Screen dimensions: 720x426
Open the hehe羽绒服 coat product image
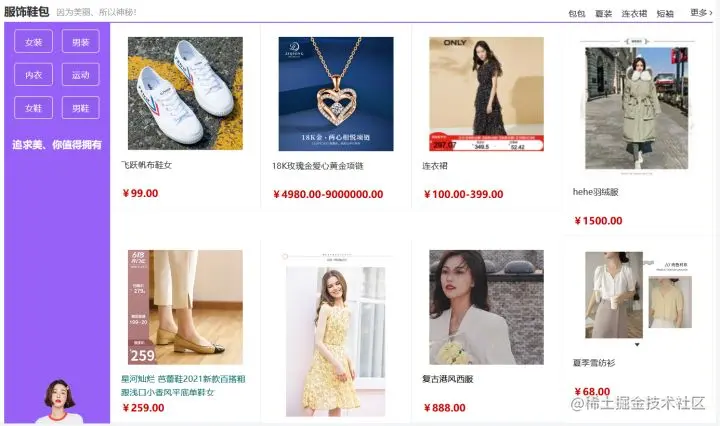point(636,107)
